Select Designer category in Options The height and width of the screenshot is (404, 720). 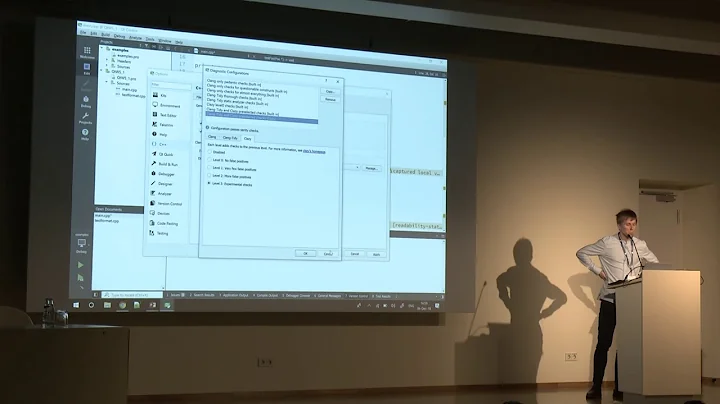pos(161,184)
